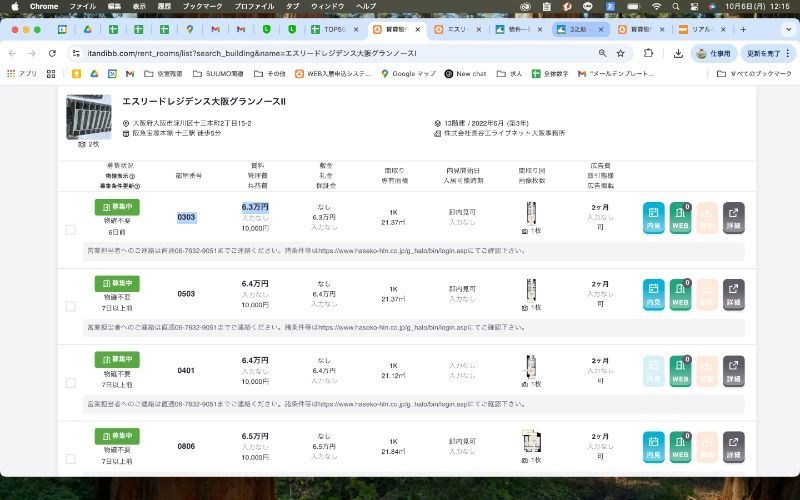Open the 詳細 details button for room 0806
The image size is (800, 500).
click(x=733, y=447)
